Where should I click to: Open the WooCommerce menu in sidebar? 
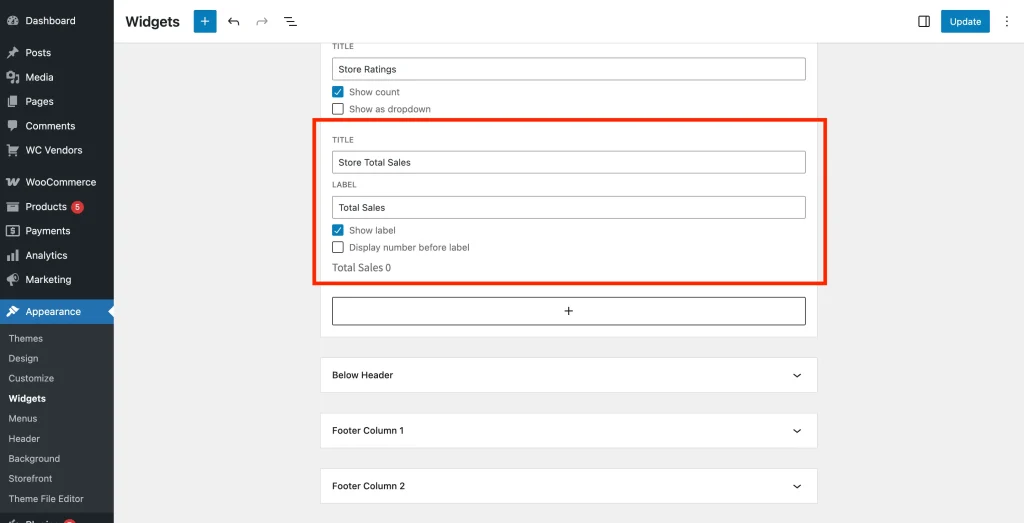(60, 182)
